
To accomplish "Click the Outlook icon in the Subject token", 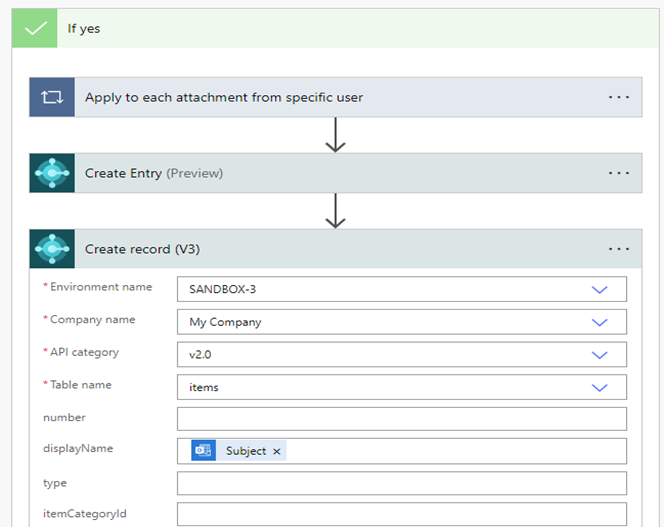I will (204, 451).
